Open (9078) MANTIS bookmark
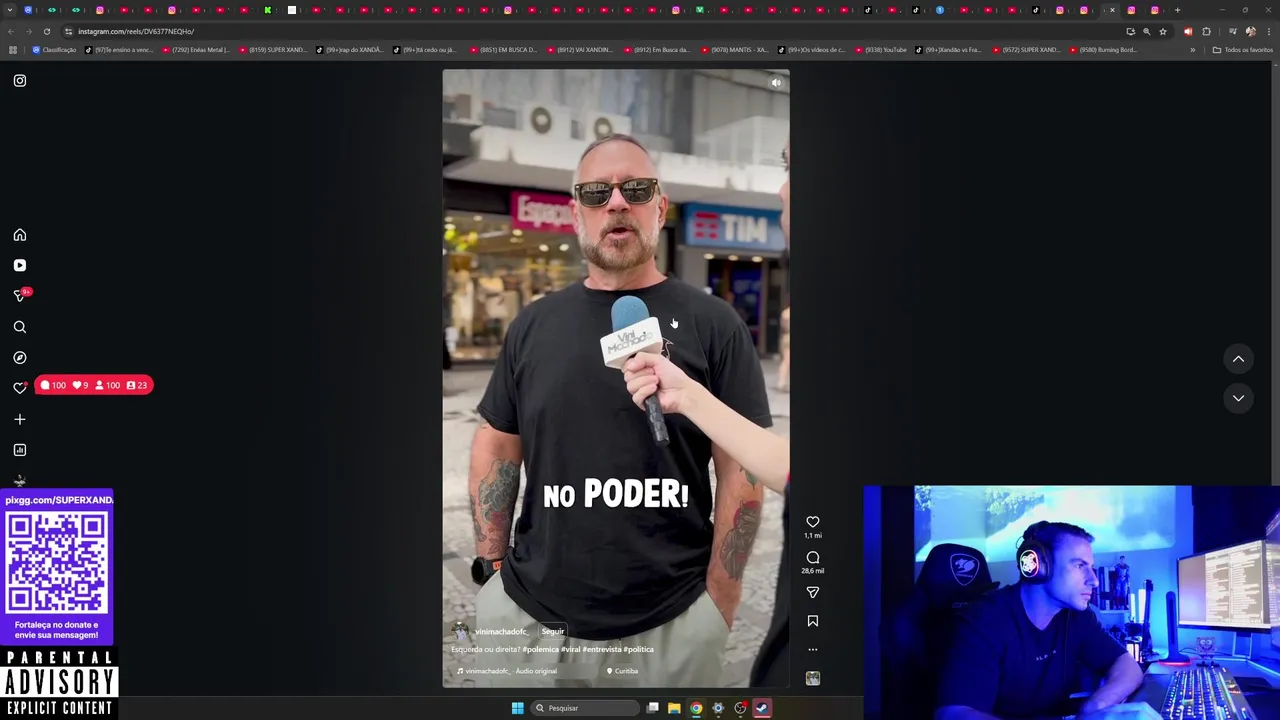 click(x=735, y=50)
